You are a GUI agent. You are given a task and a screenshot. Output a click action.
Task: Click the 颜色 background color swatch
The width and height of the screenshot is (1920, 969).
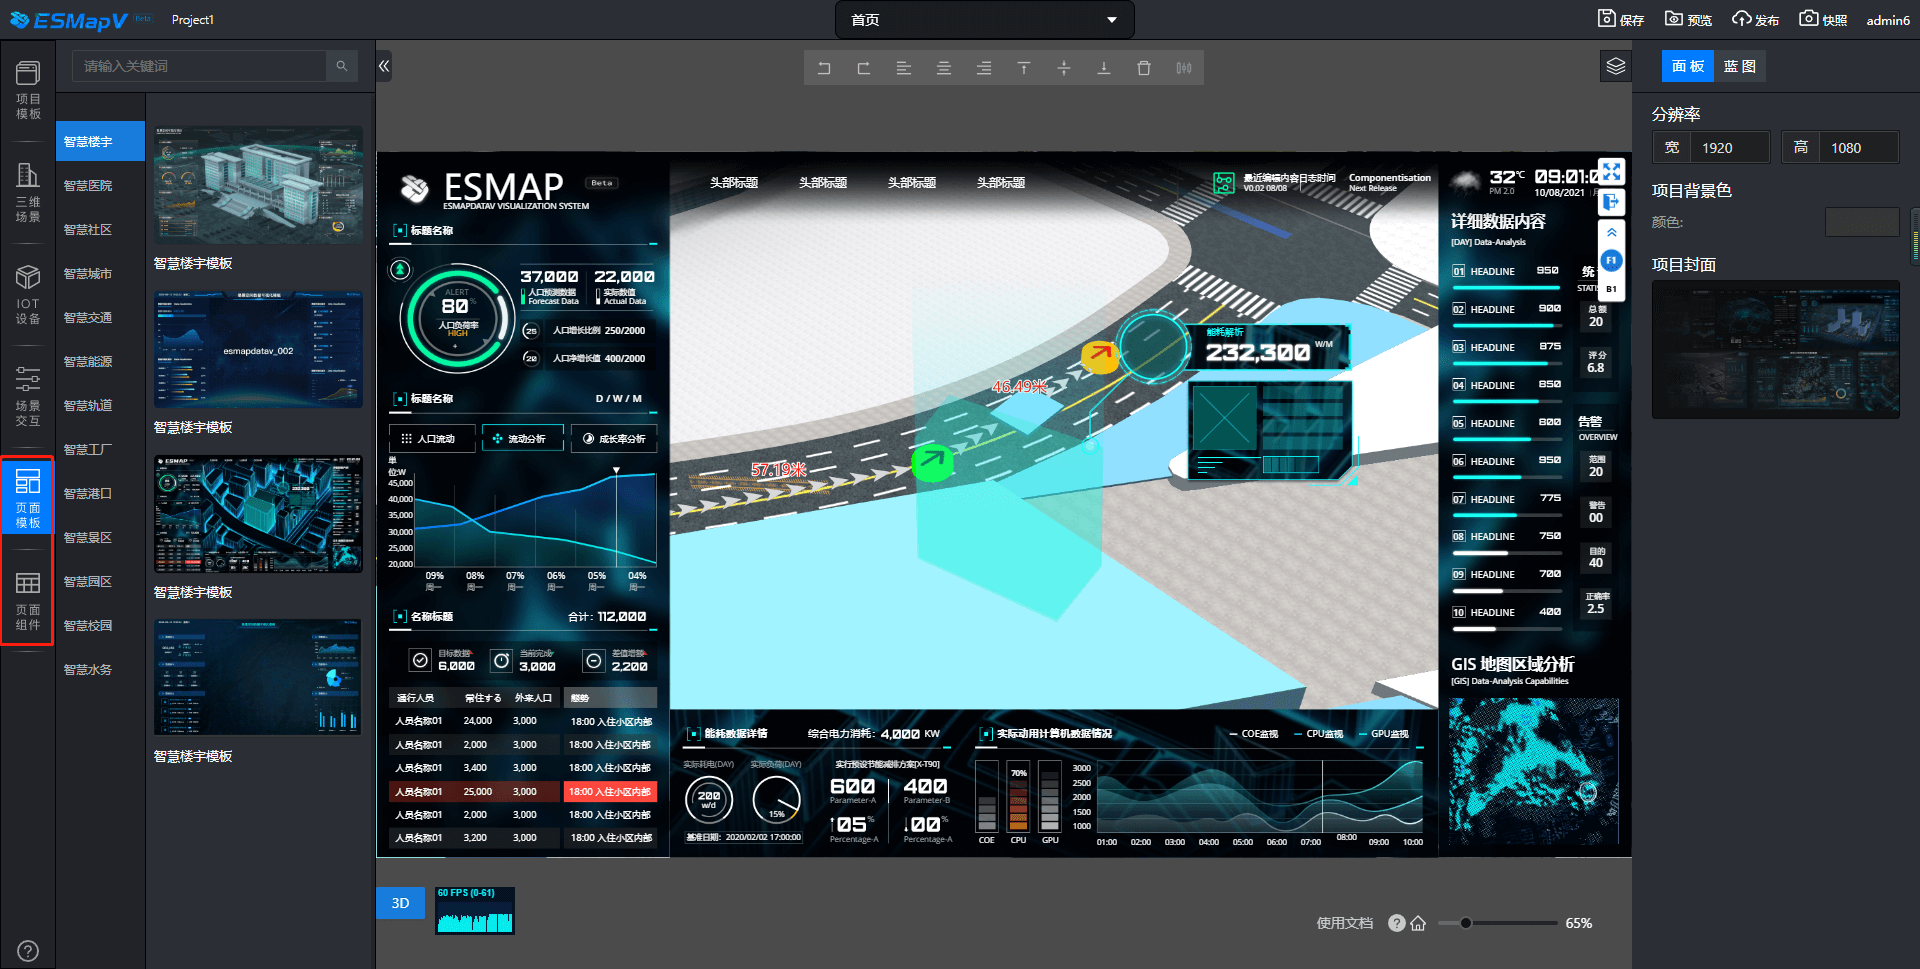[x=1861, y=222]
